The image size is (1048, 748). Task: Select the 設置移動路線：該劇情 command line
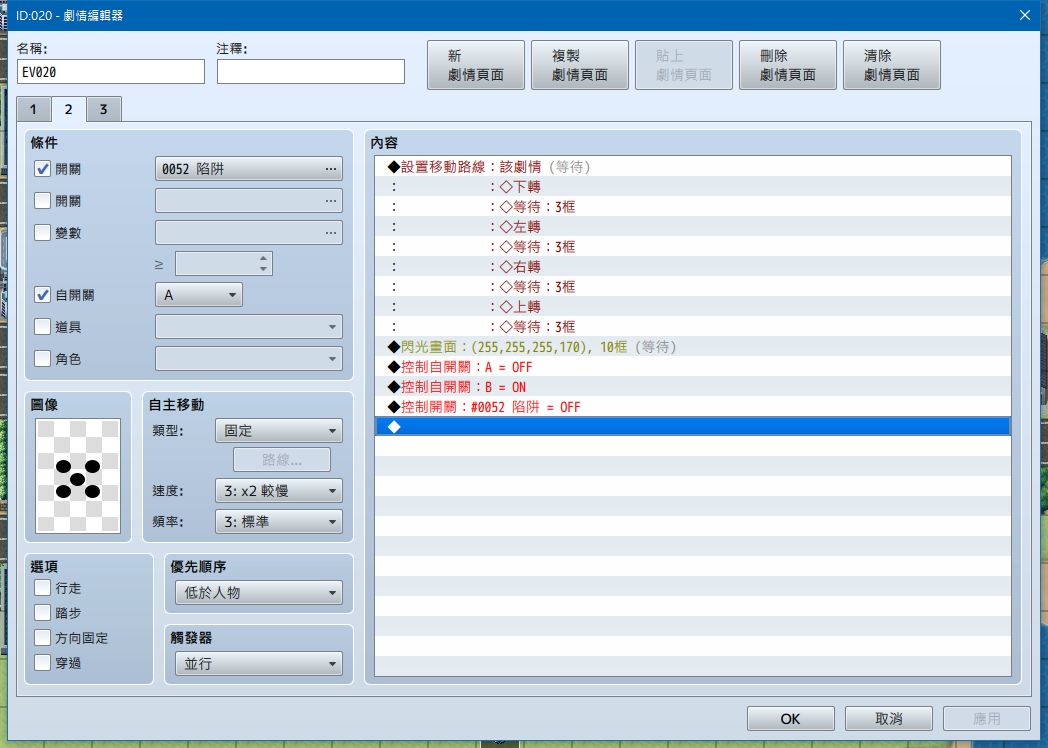click(x=693, y=166)
